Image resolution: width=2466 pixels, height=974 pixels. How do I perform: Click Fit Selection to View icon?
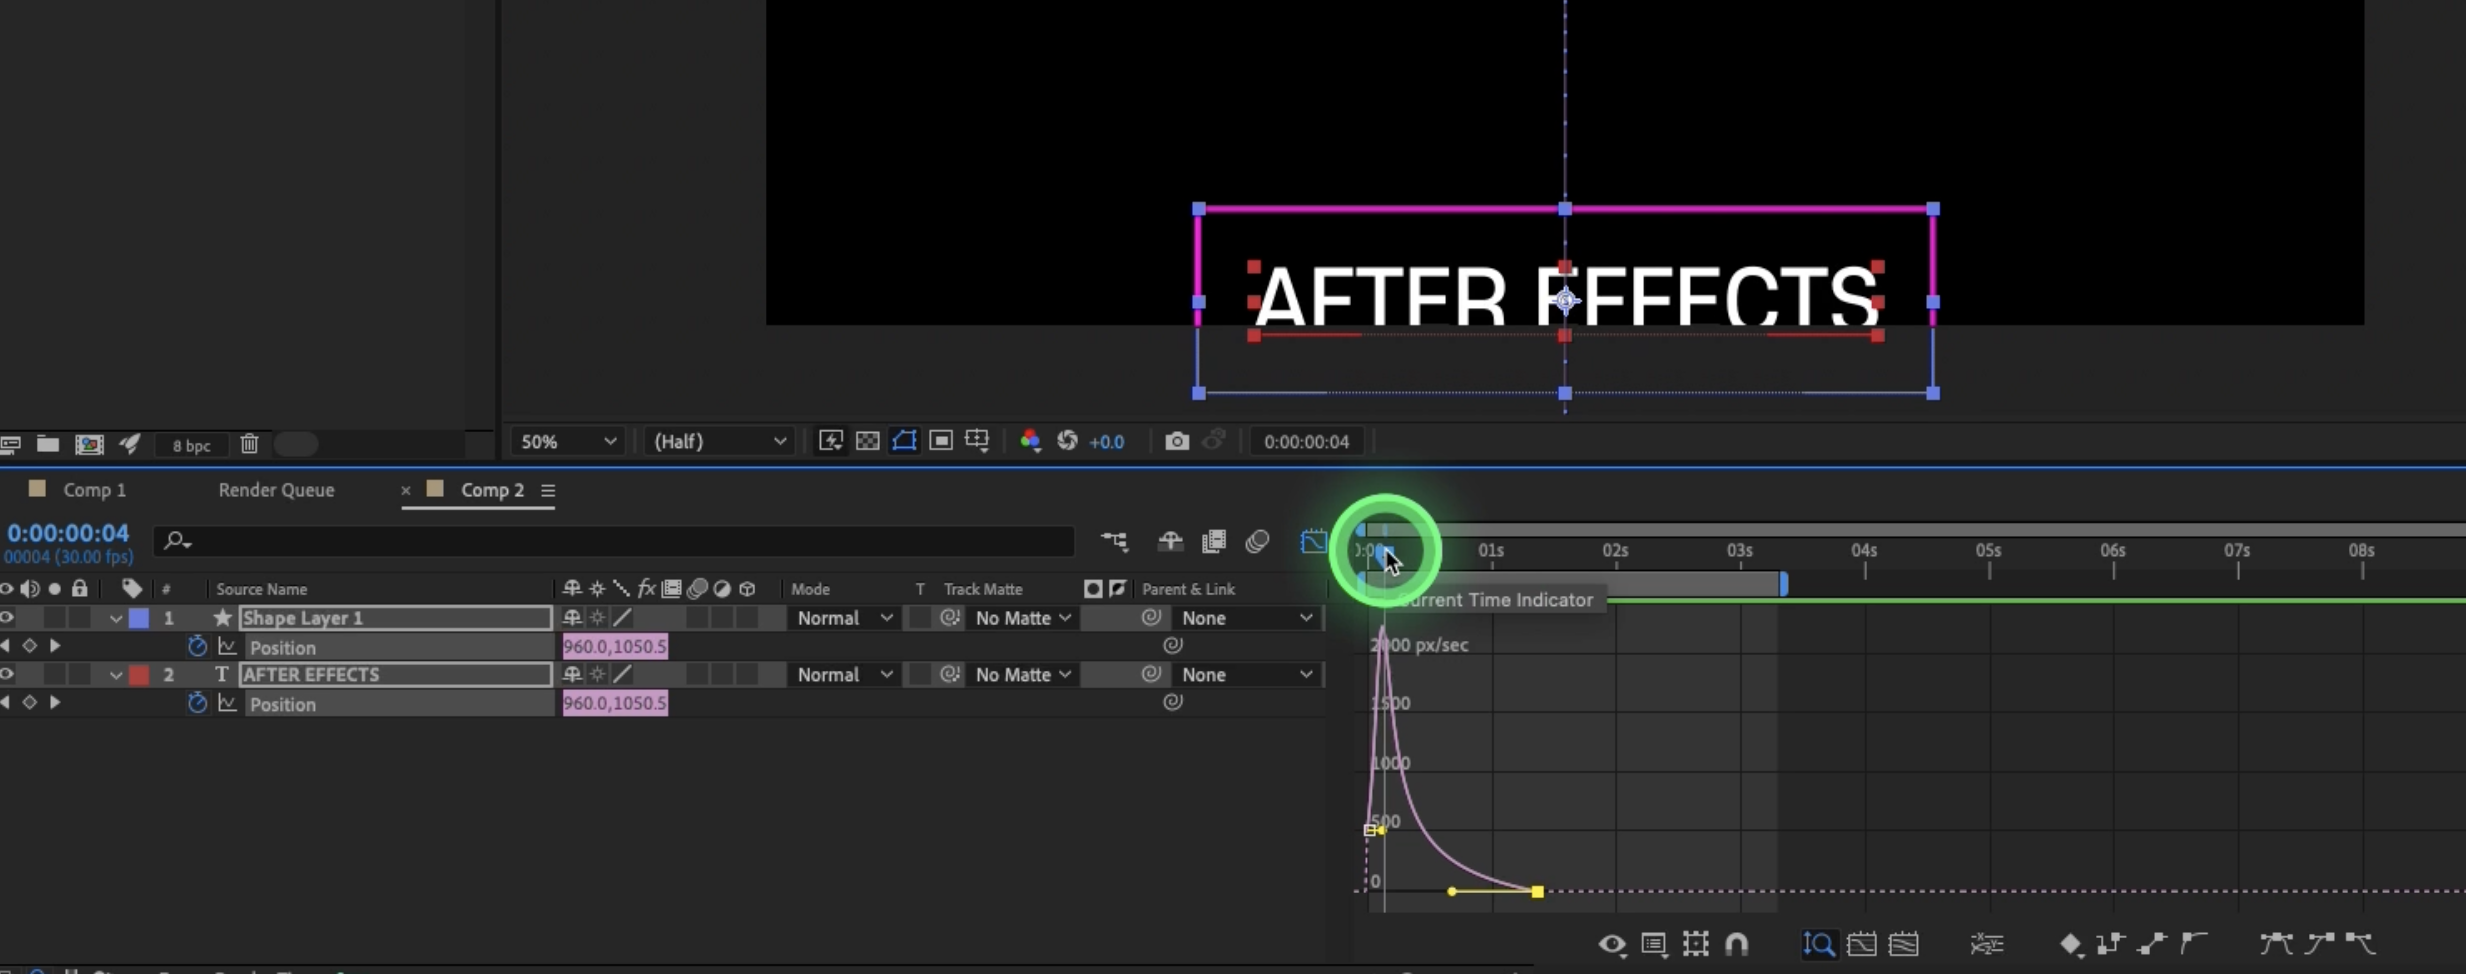(1862, 944)
